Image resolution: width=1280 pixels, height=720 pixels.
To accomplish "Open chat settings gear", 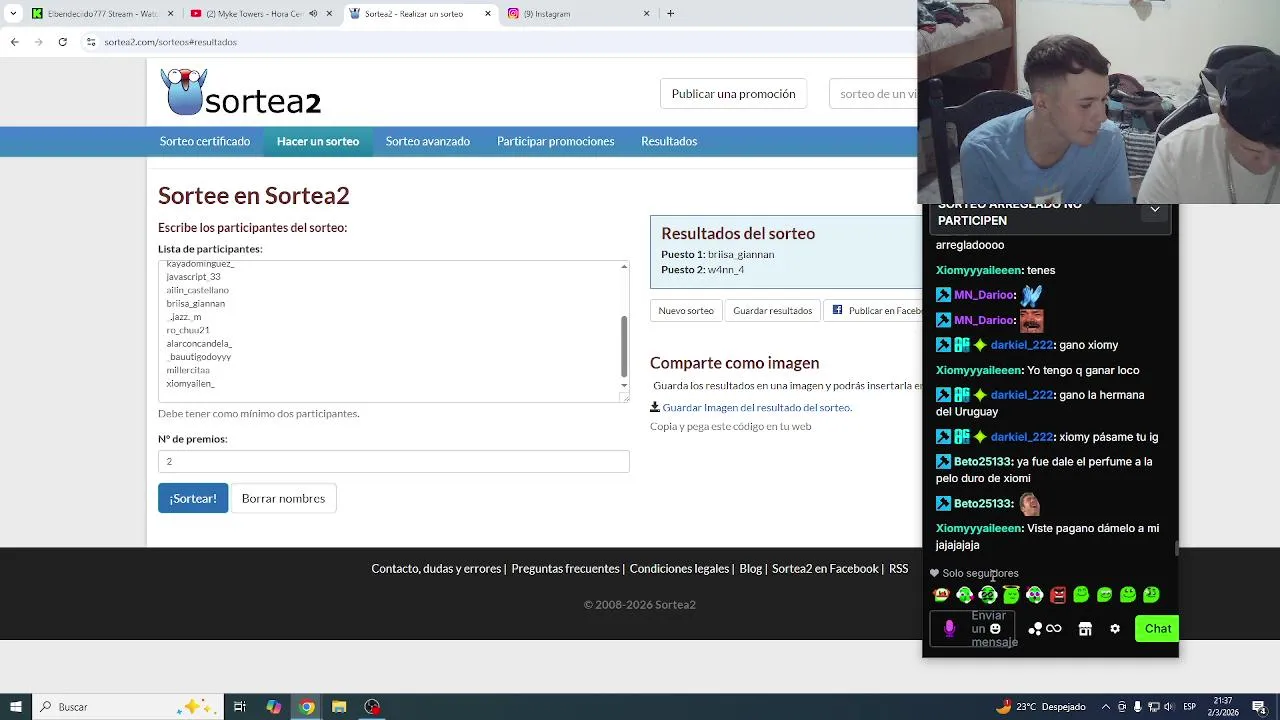I will point(1115,629).
